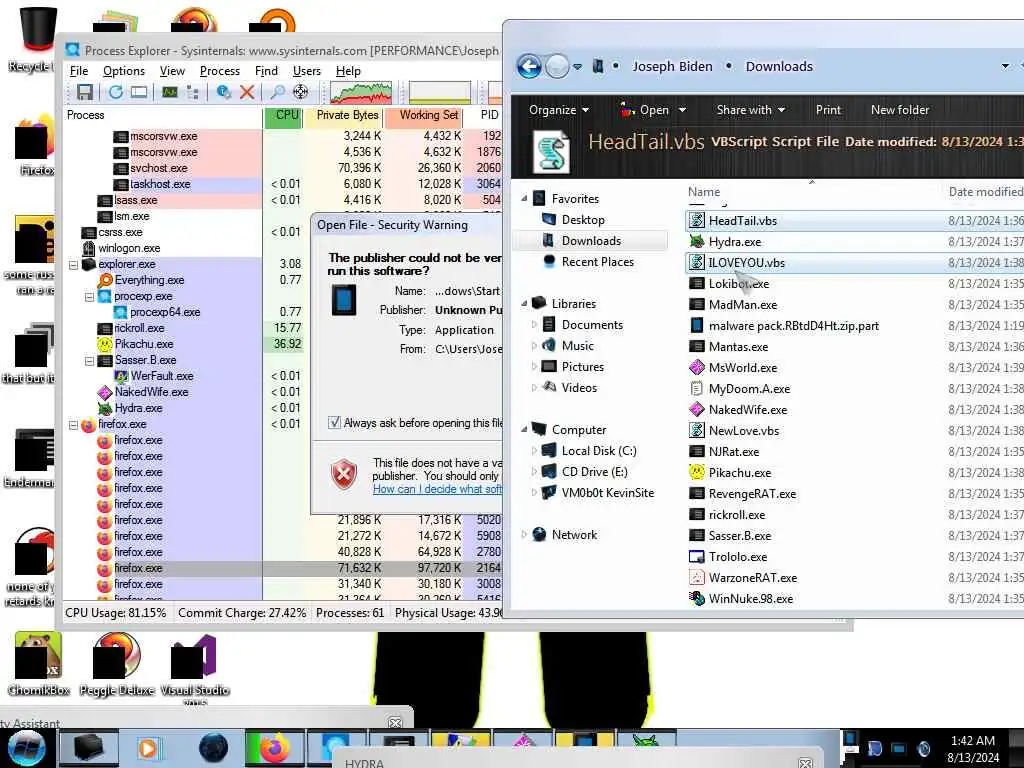Open the dropdown arrow next to Open
This screenshot has width=1024, height=768.
coord(682,110)
